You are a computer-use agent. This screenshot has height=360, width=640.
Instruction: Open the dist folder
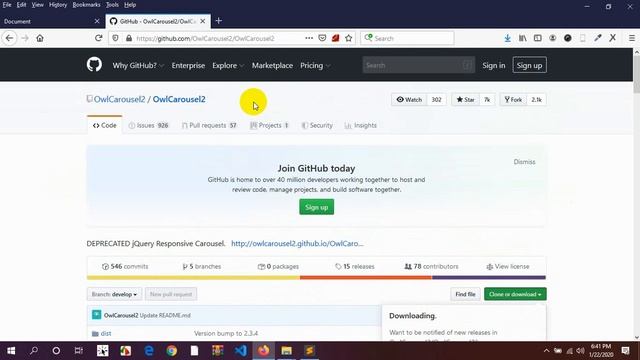[106, 333]
